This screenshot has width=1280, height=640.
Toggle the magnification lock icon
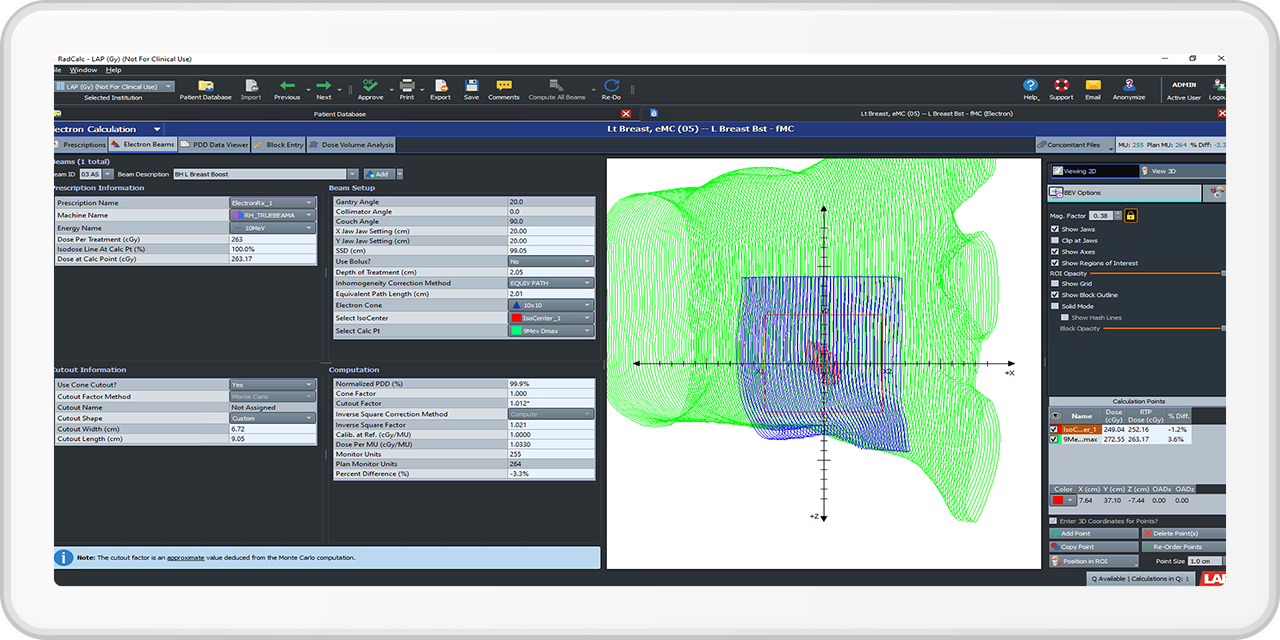(1131, 215)
